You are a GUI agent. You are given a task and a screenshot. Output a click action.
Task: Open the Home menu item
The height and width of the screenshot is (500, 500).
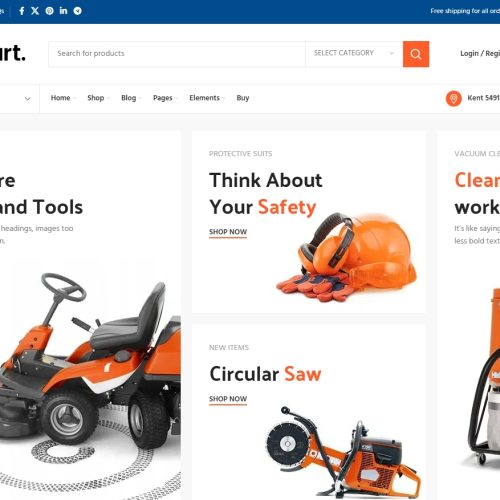click(61, 98)
